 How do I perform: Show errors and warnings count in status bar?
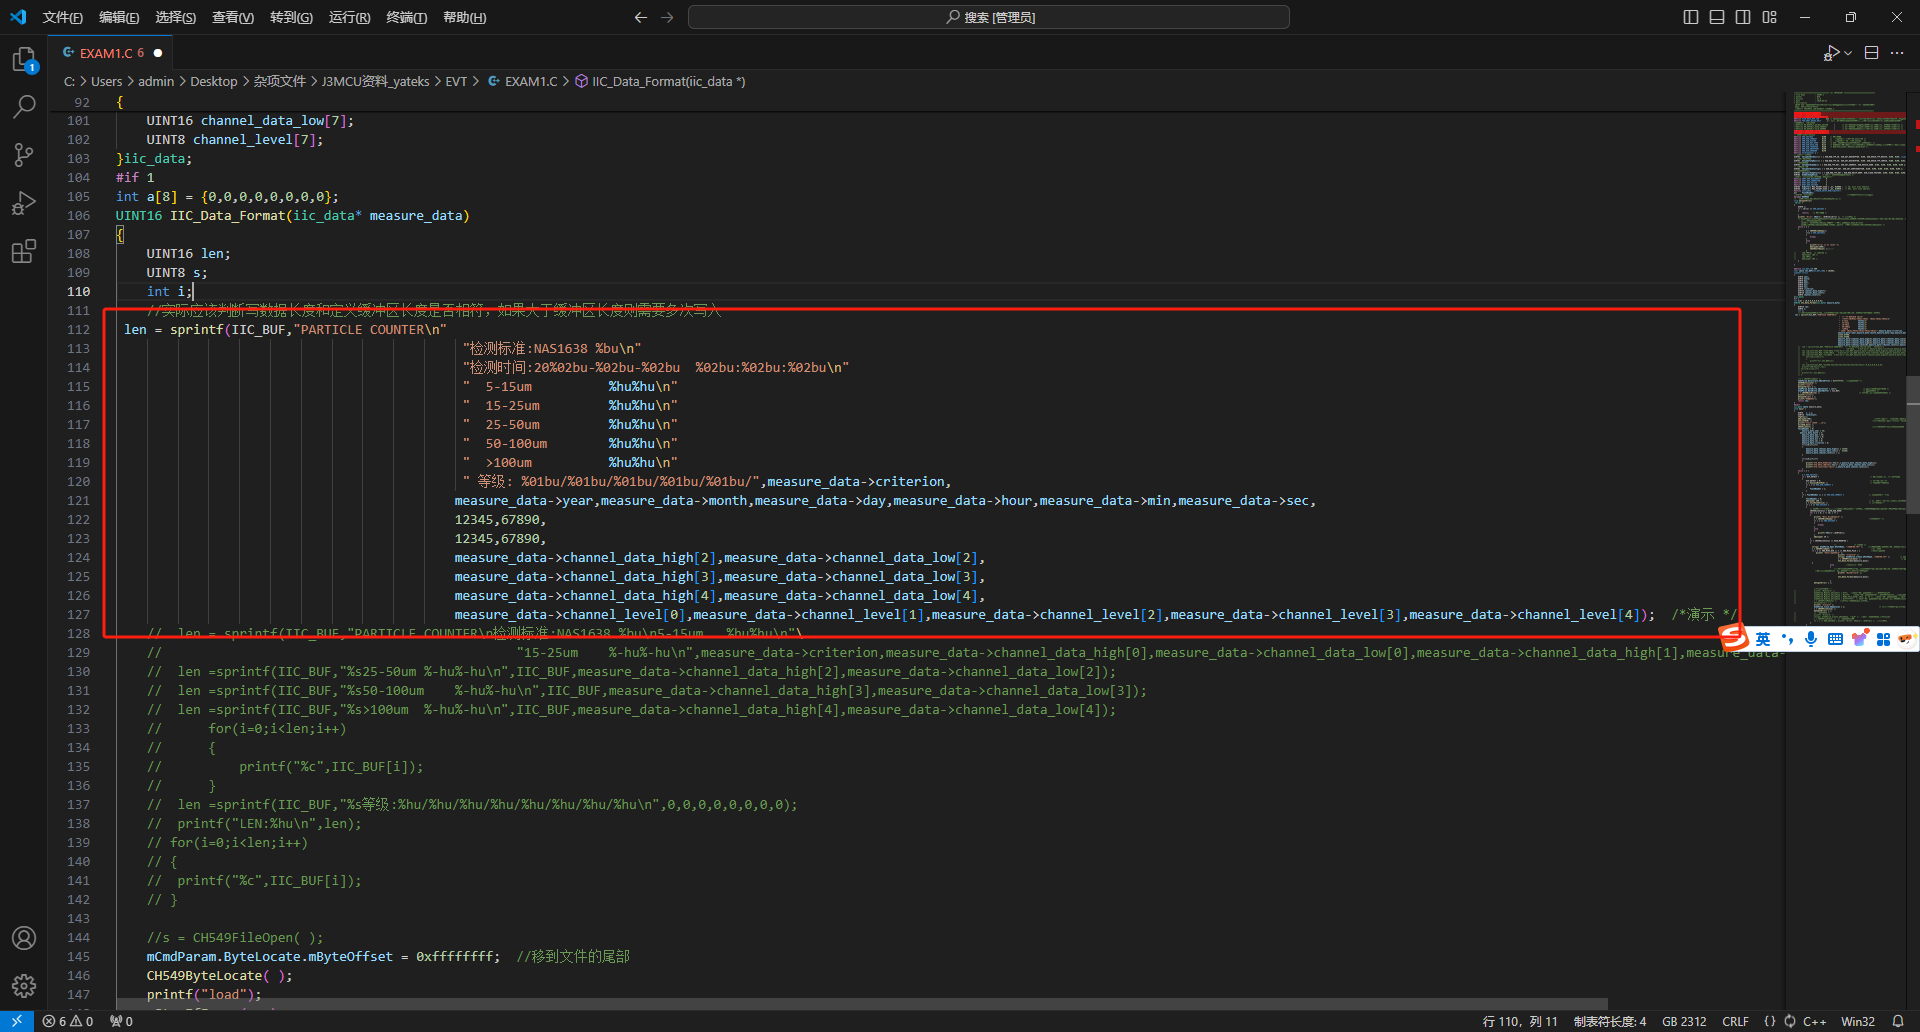pyautogui.click(x=68, y=1021)
